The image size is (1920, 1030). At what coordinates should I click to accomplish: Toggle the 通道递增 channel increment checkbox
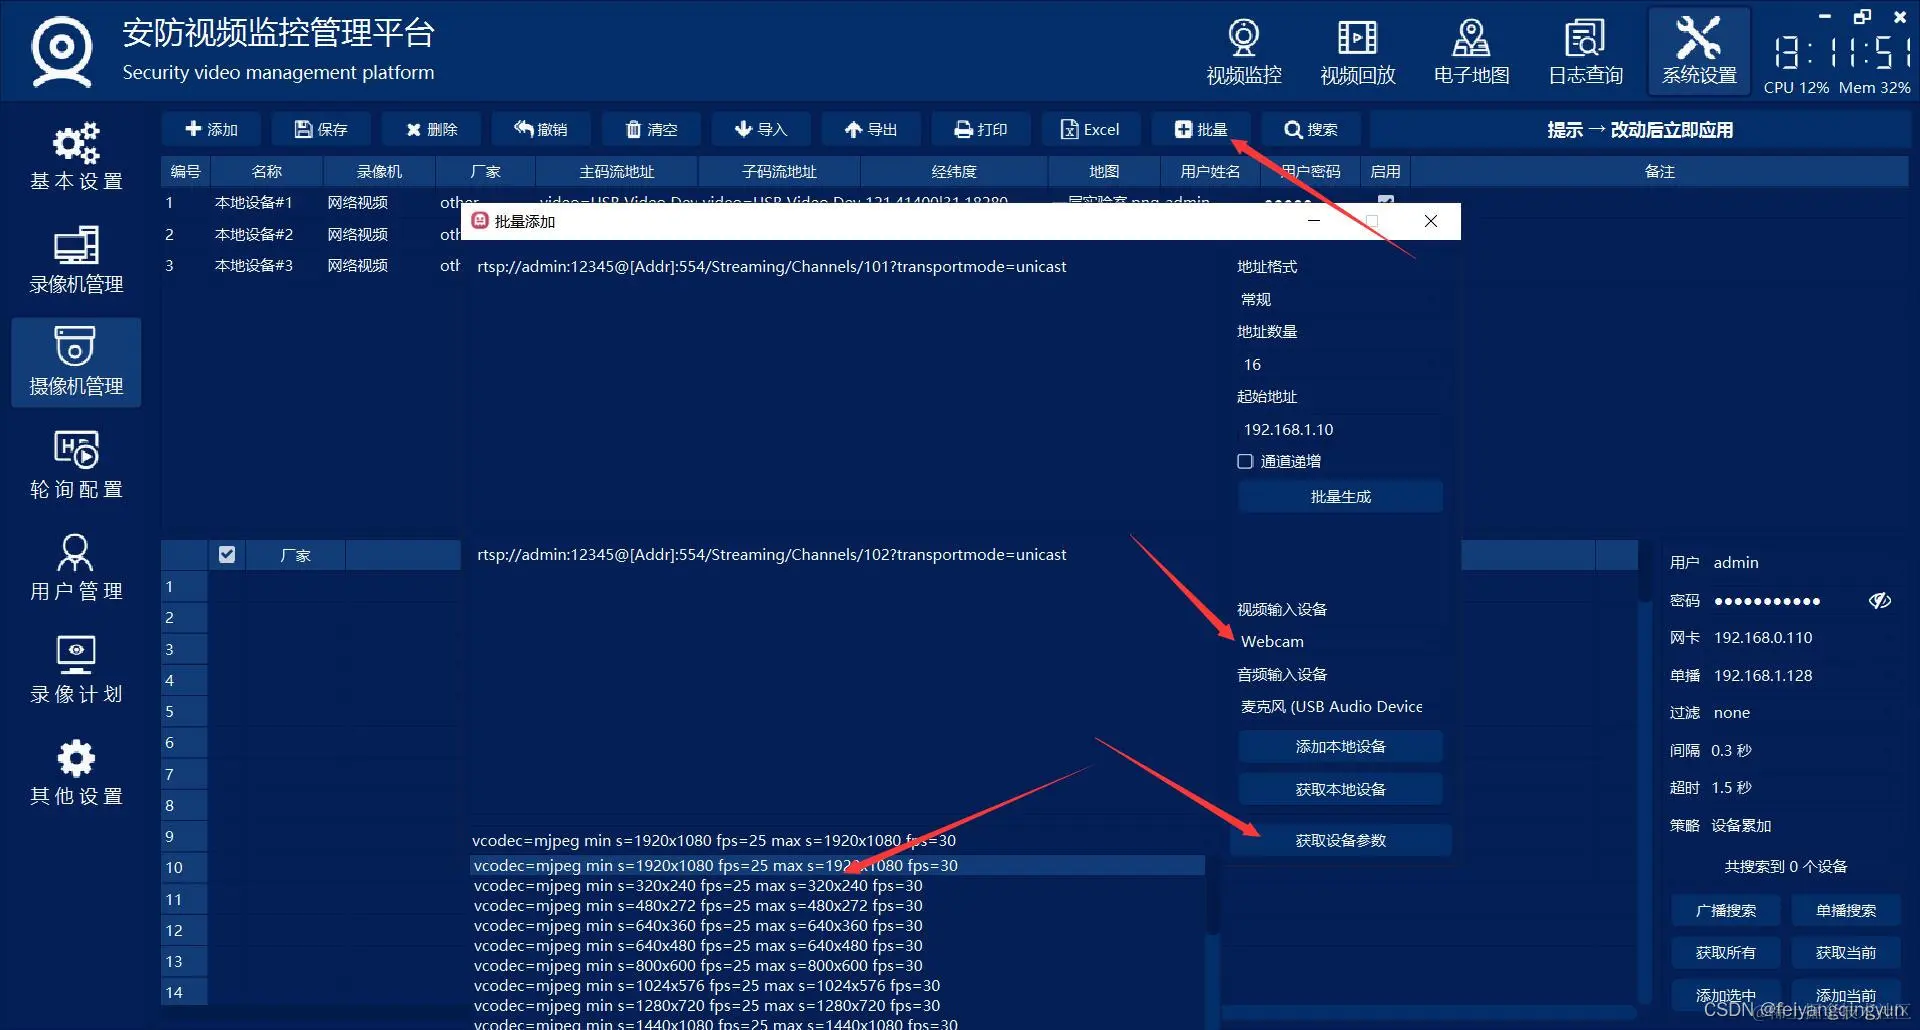tap(1245, 461)
